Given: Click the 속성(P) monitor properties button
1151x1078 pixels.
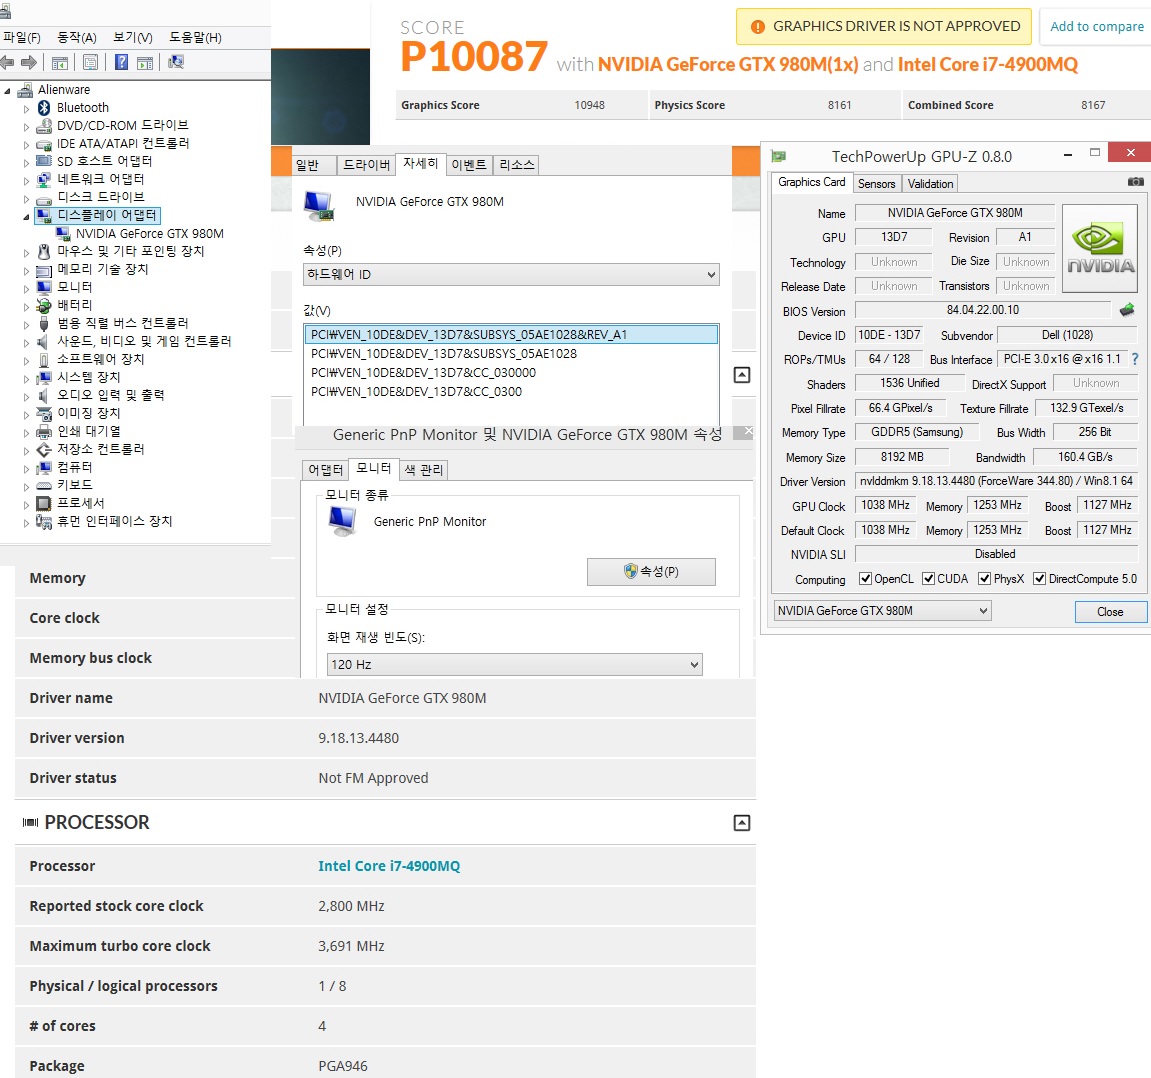Looking at the screenshot, I should point(651,572).
